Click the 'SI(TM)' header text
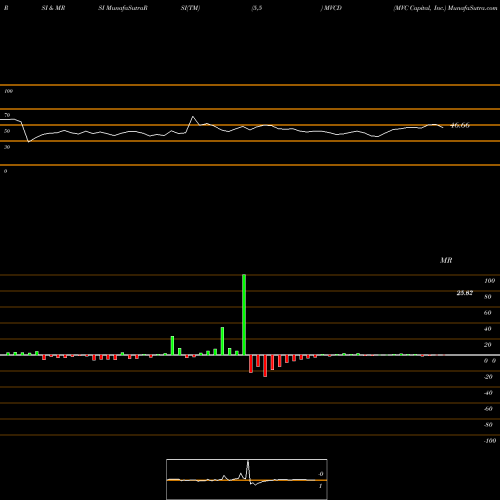The height and width of the screenshot is (500, 500). tap(190, 8)
